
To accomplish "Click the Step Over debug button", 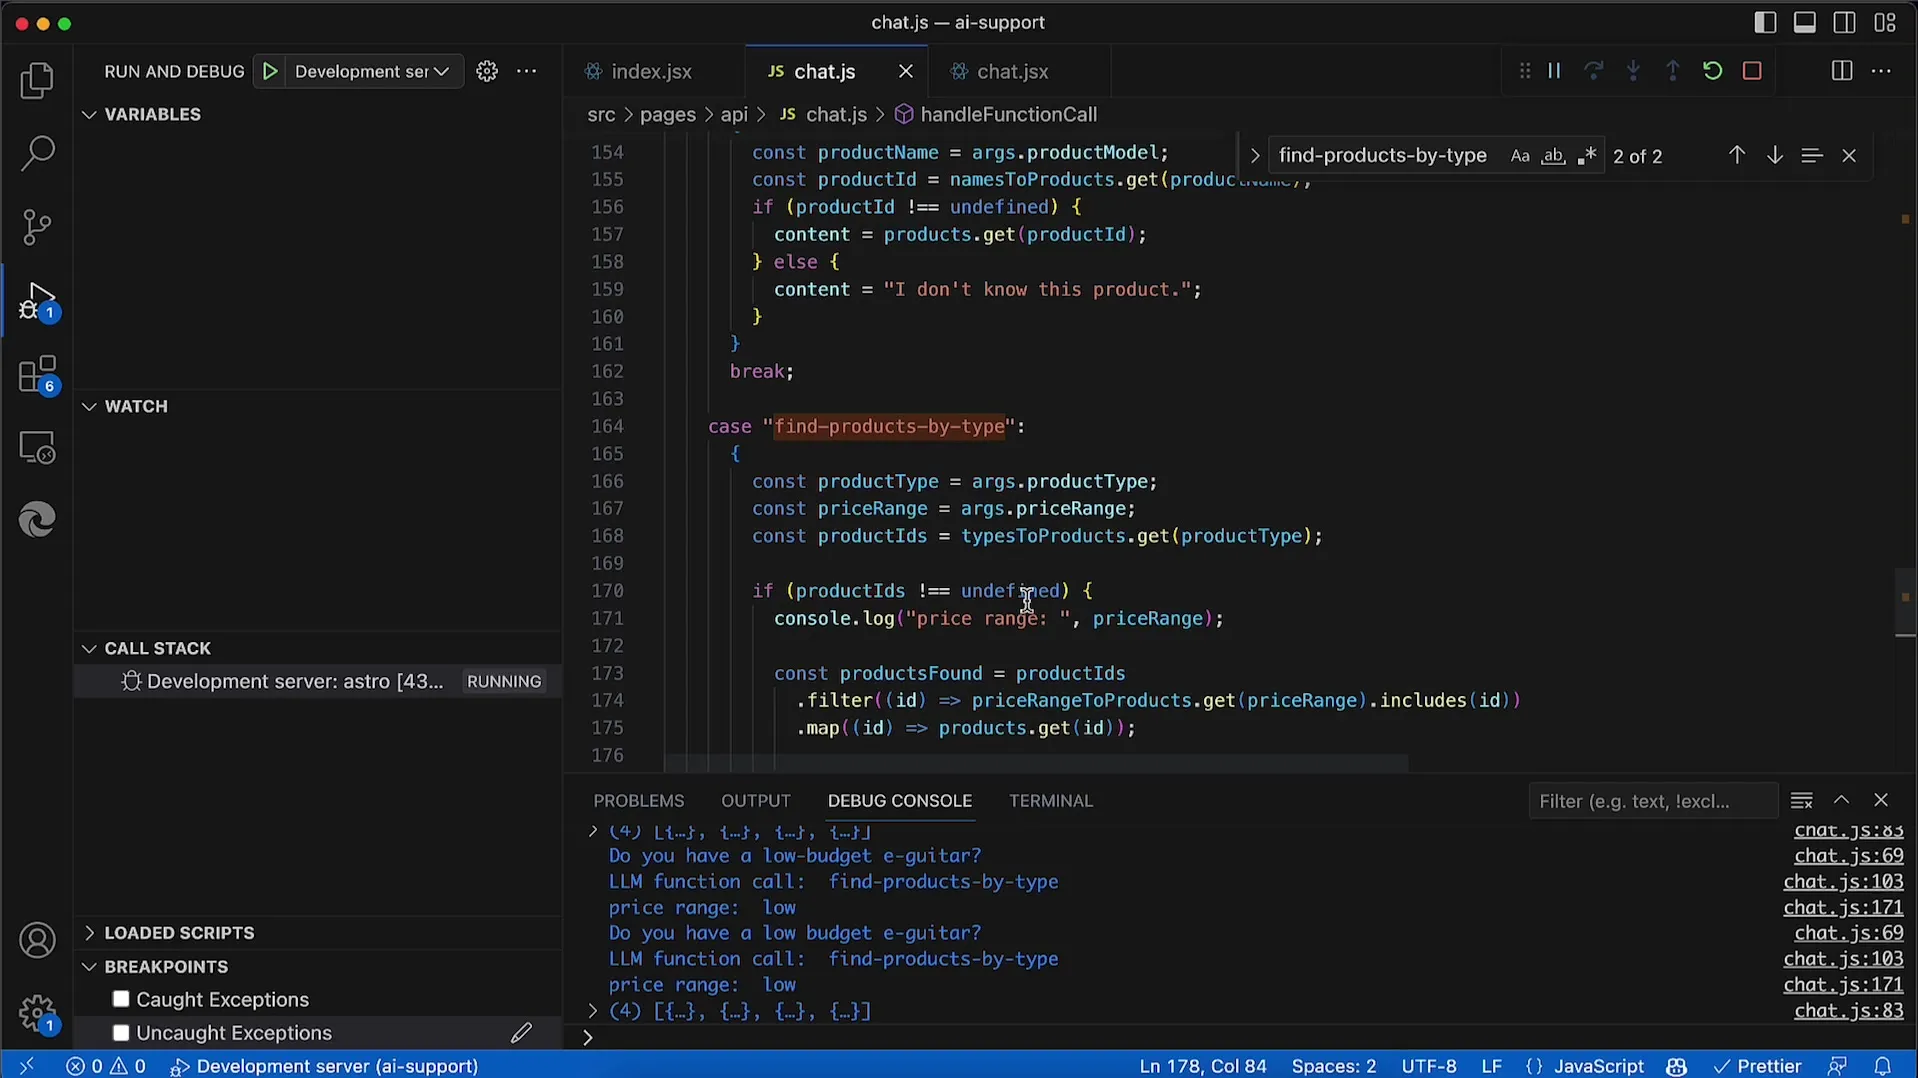I will (x=1594, y=71).
